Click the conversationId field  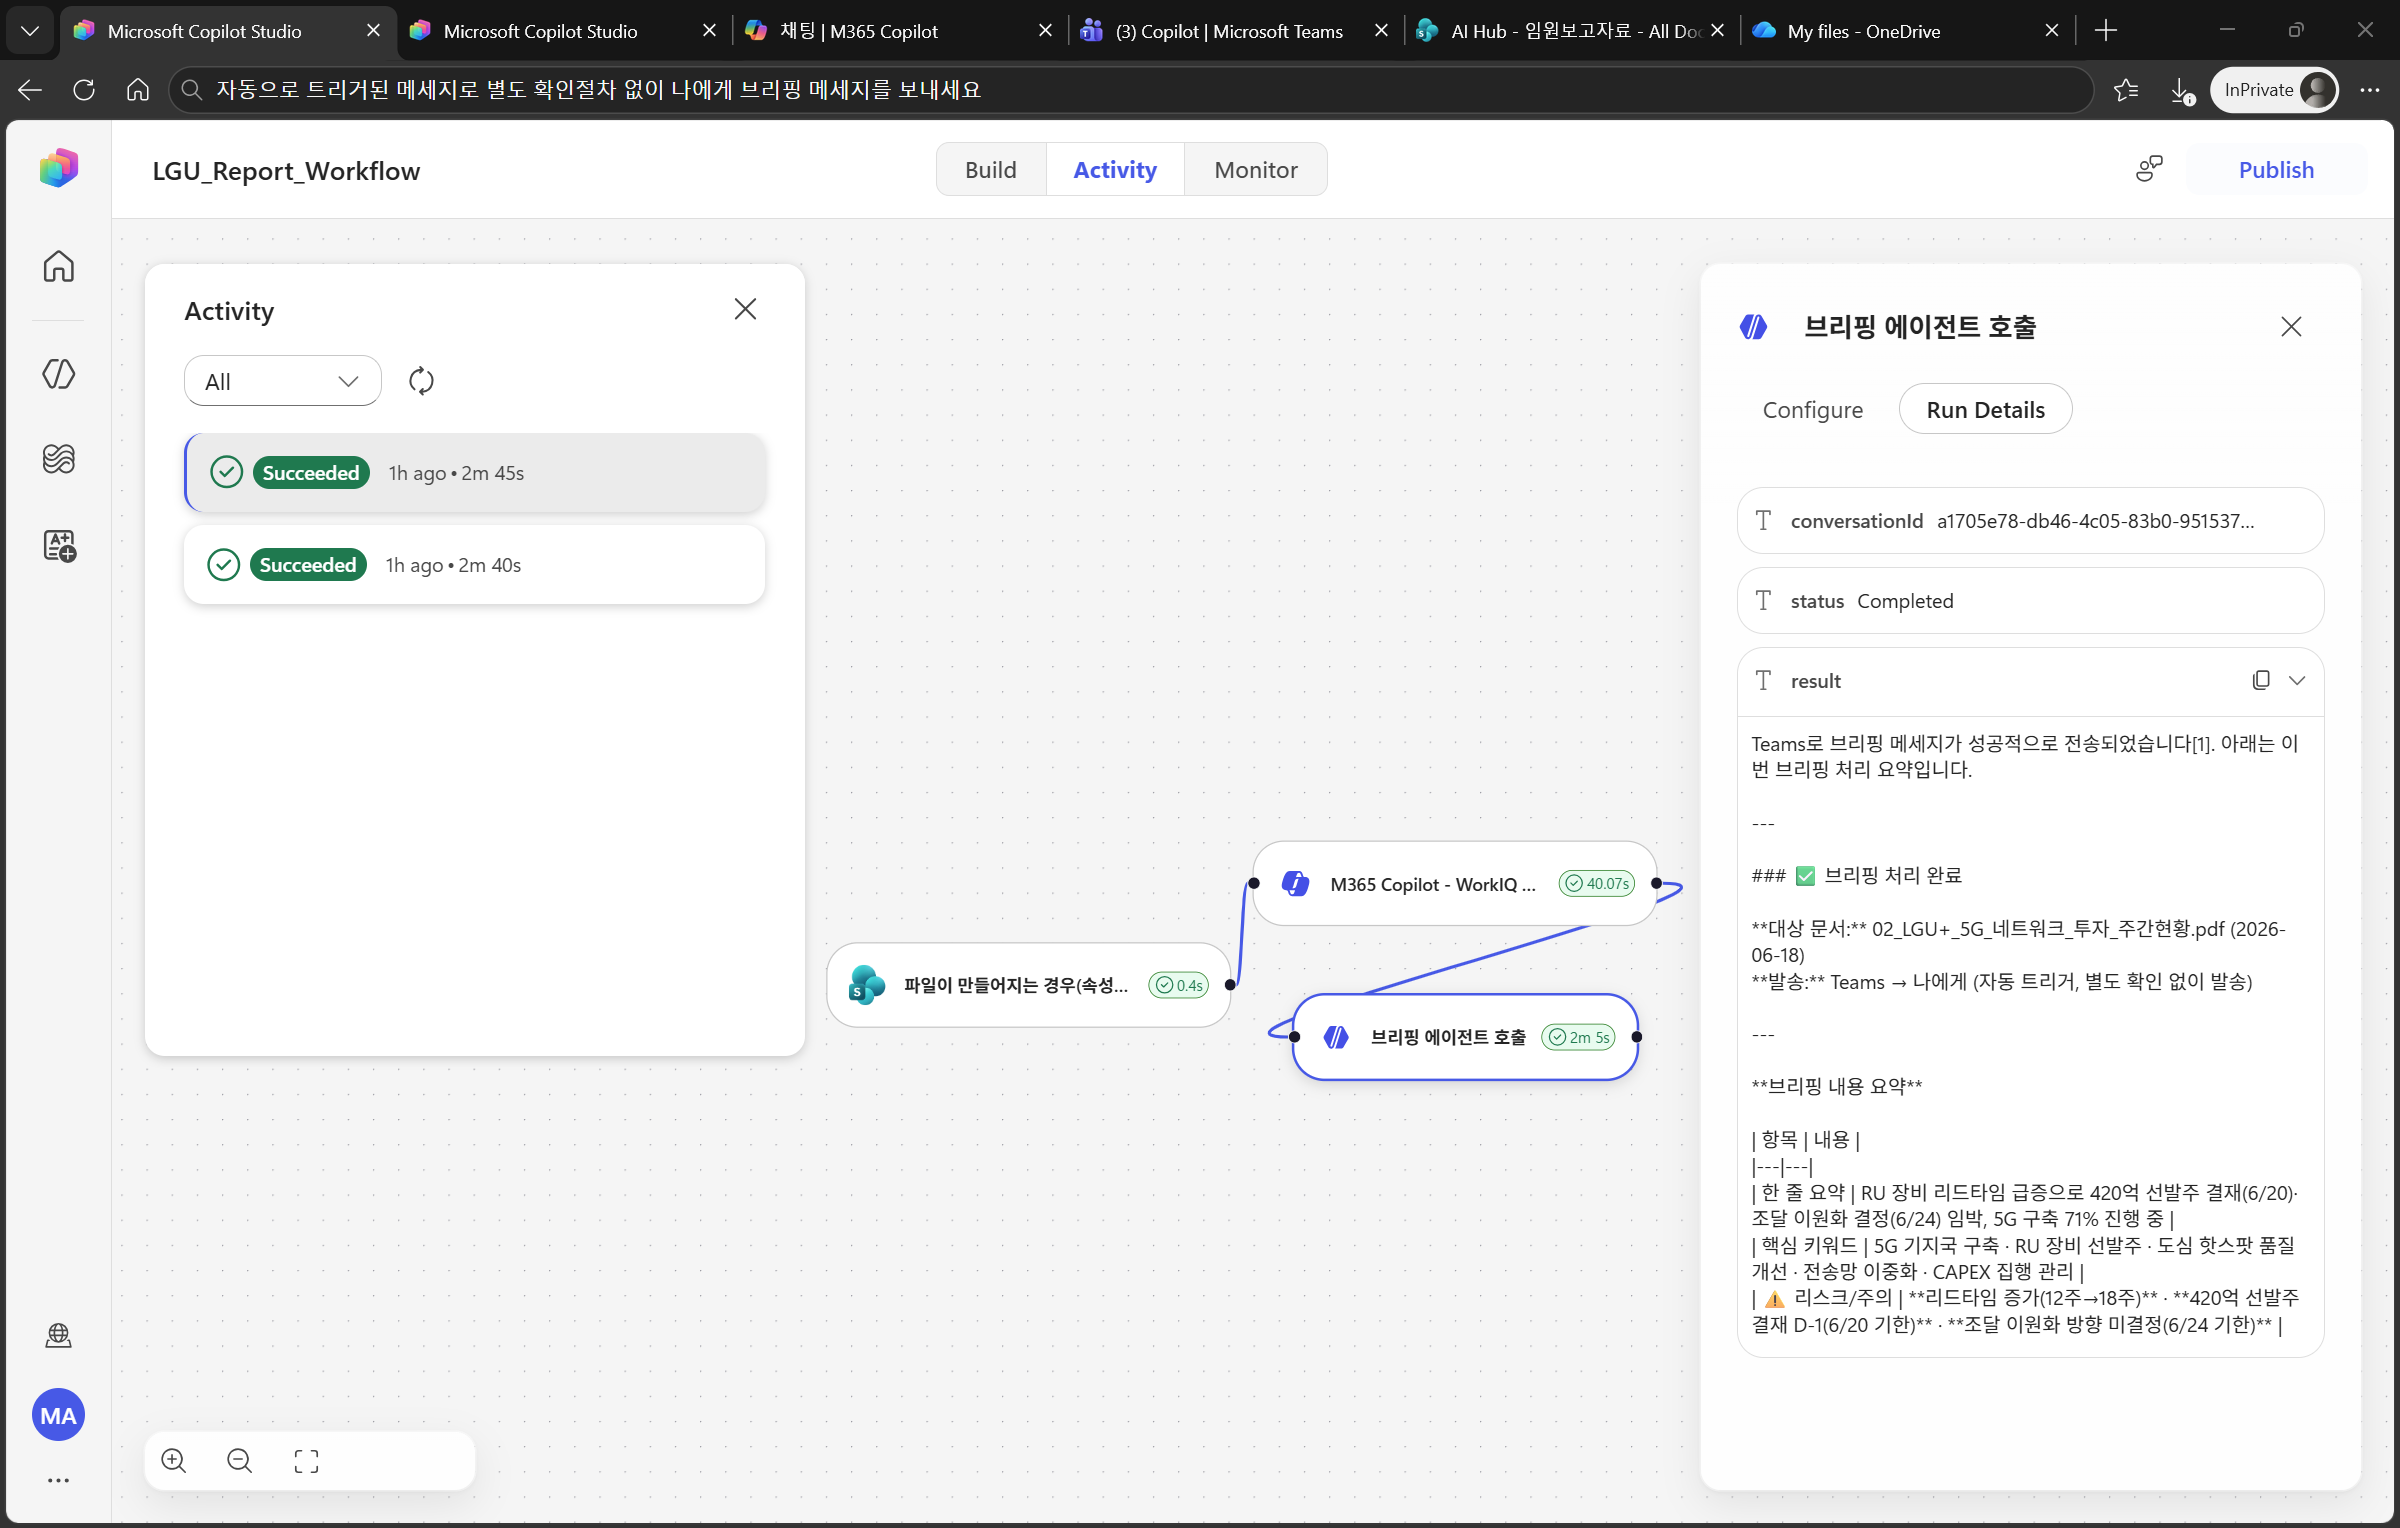tap(2030, 521)
